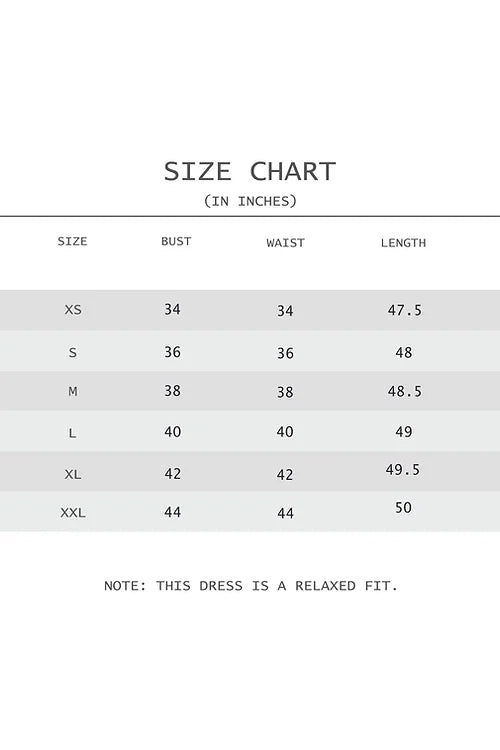Click the length value 50
The width and height of the screenshot is (500, 750).
pyautogui.click(x=403, y=507)
